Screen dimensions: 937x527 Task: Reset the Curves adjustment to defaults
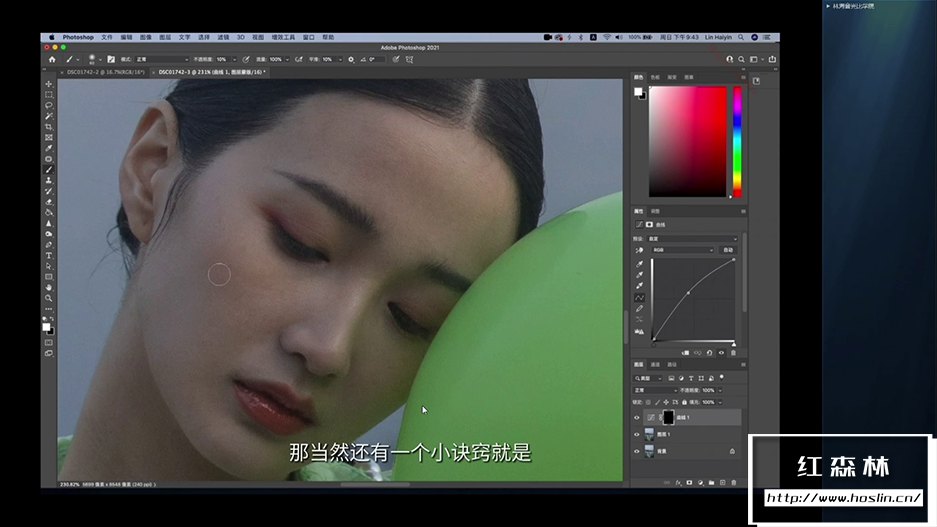[x=709, y=353]
